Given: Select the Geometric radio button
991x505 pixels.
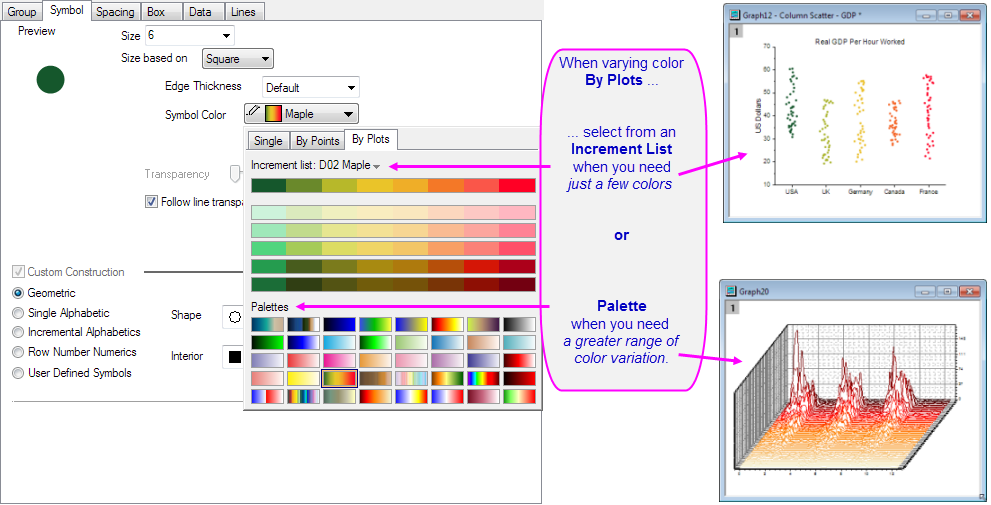Looking at the screenshot, I should (x=18, y=293).
